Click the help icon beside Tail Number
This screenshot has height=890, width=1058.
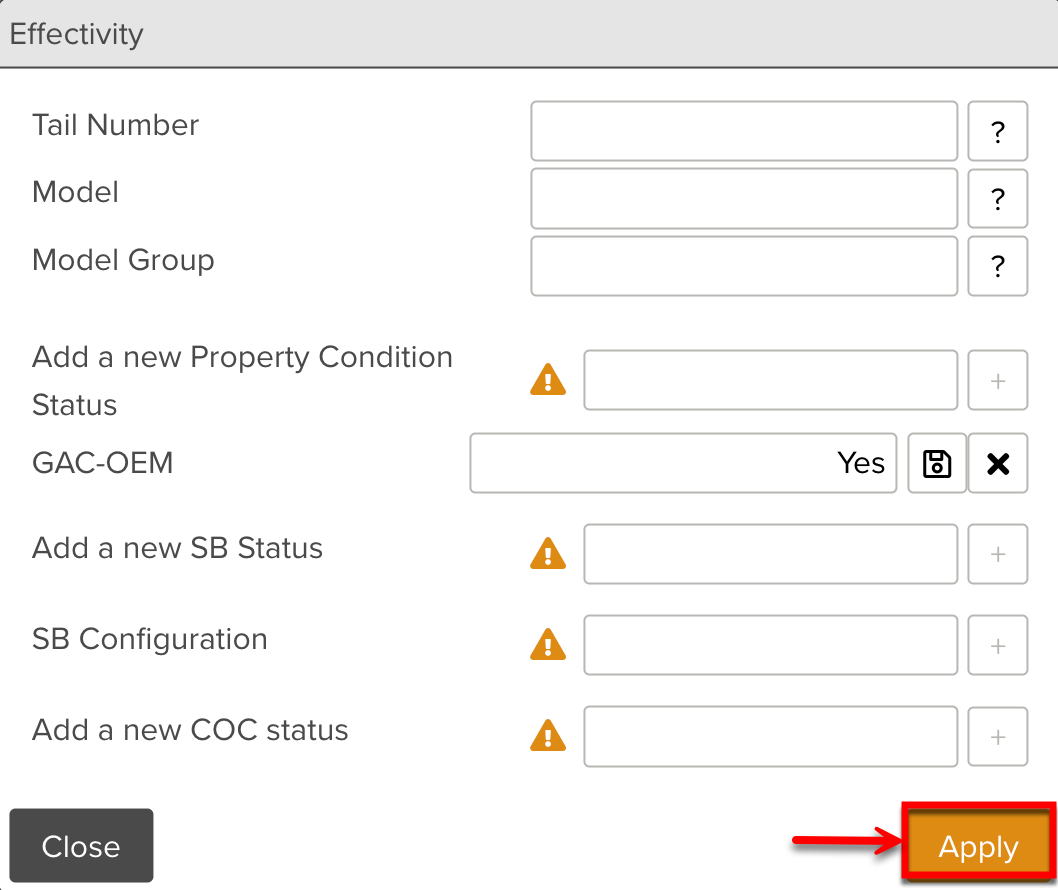pos(997,131)
